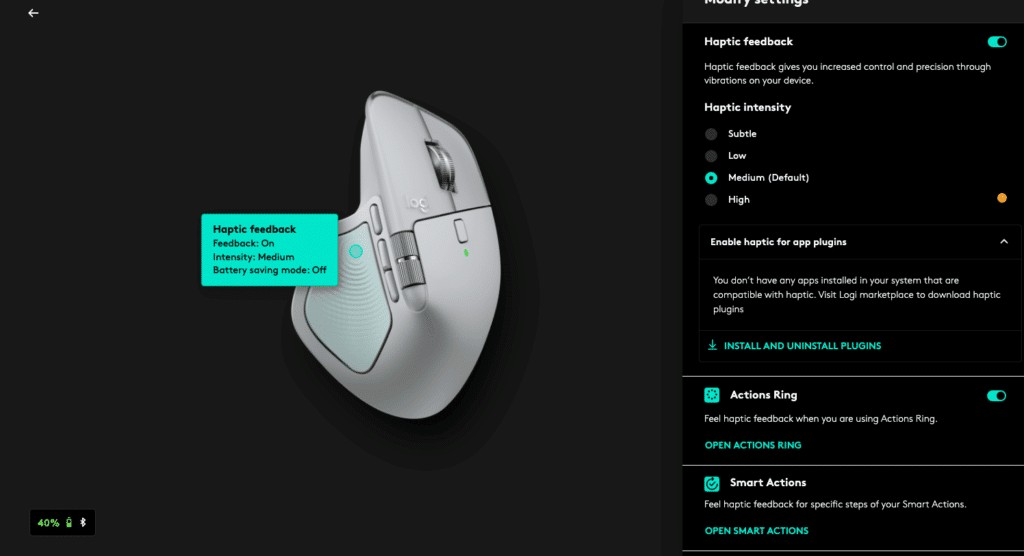Click the Bluetooth connection icon

click(x=83, y=523)
